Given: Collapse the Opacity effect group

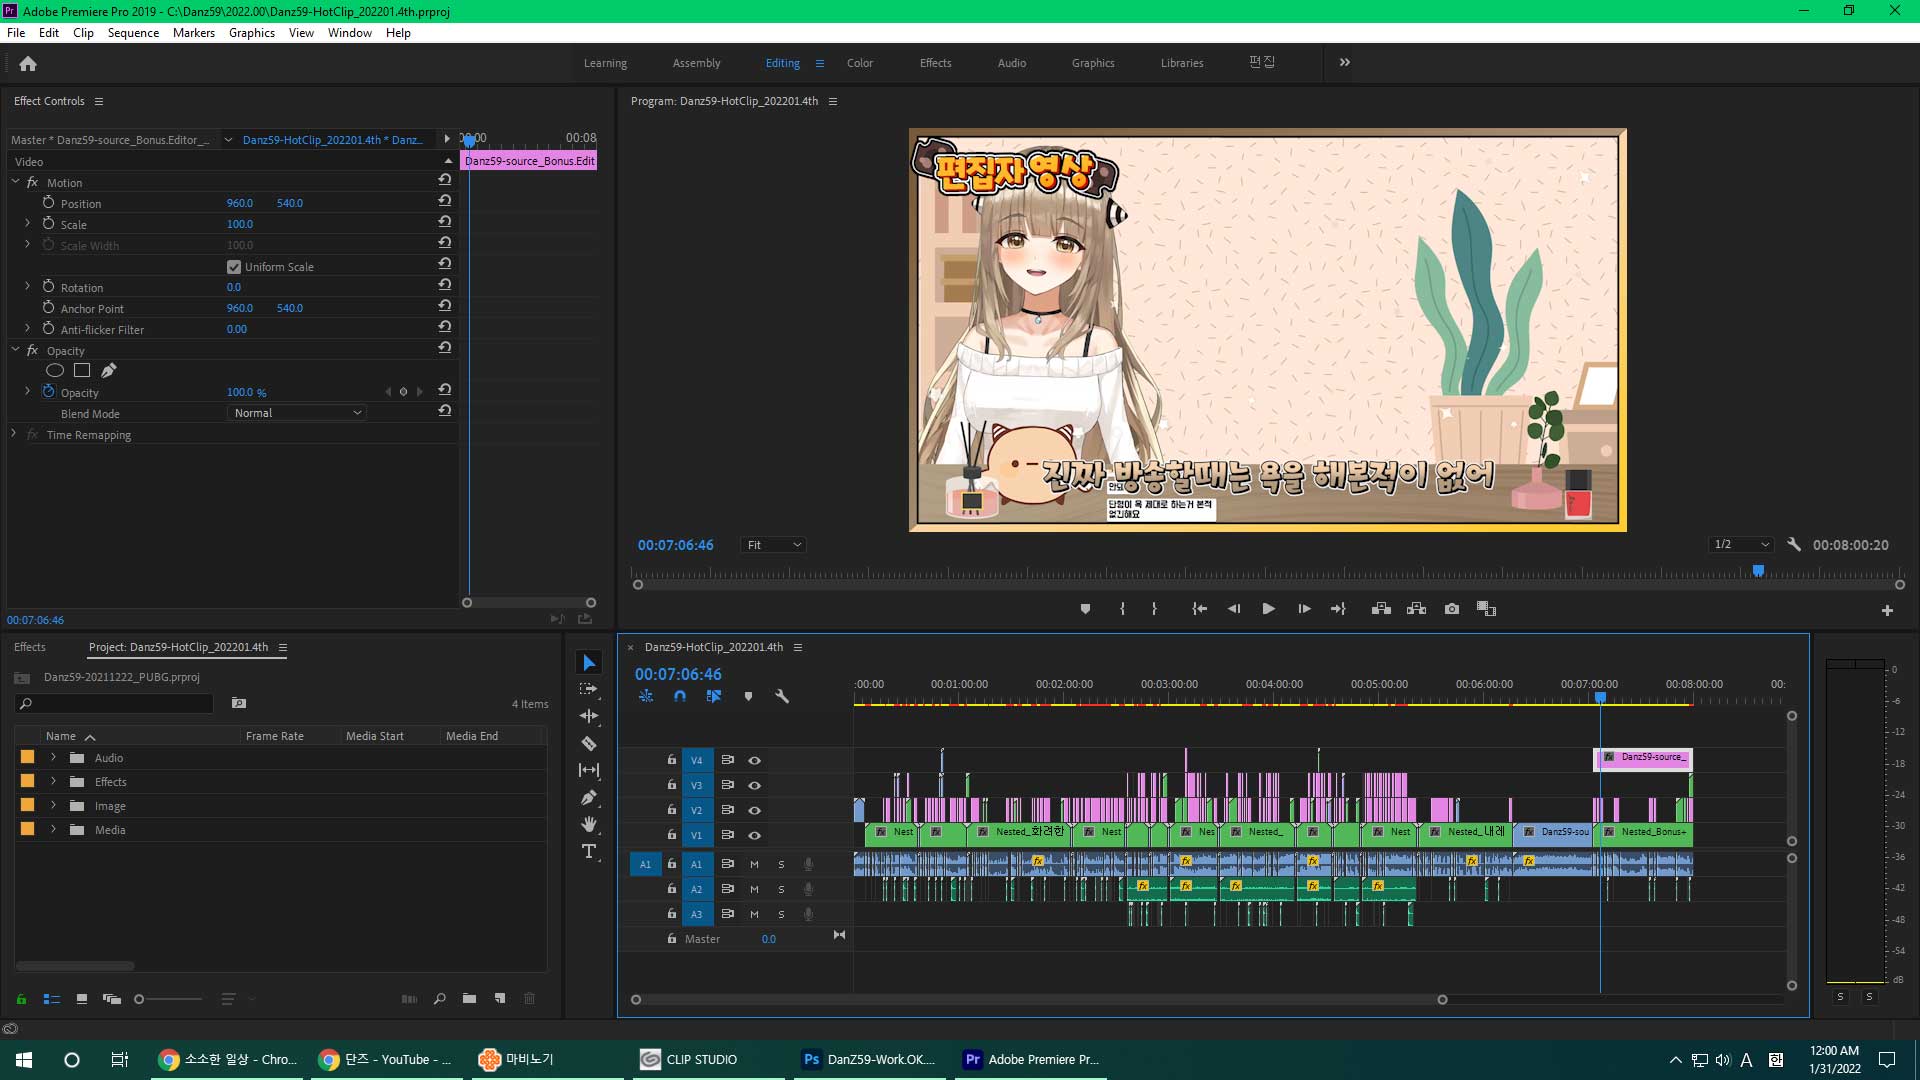Looking at the screenshot, I should [x=15, y=350].
